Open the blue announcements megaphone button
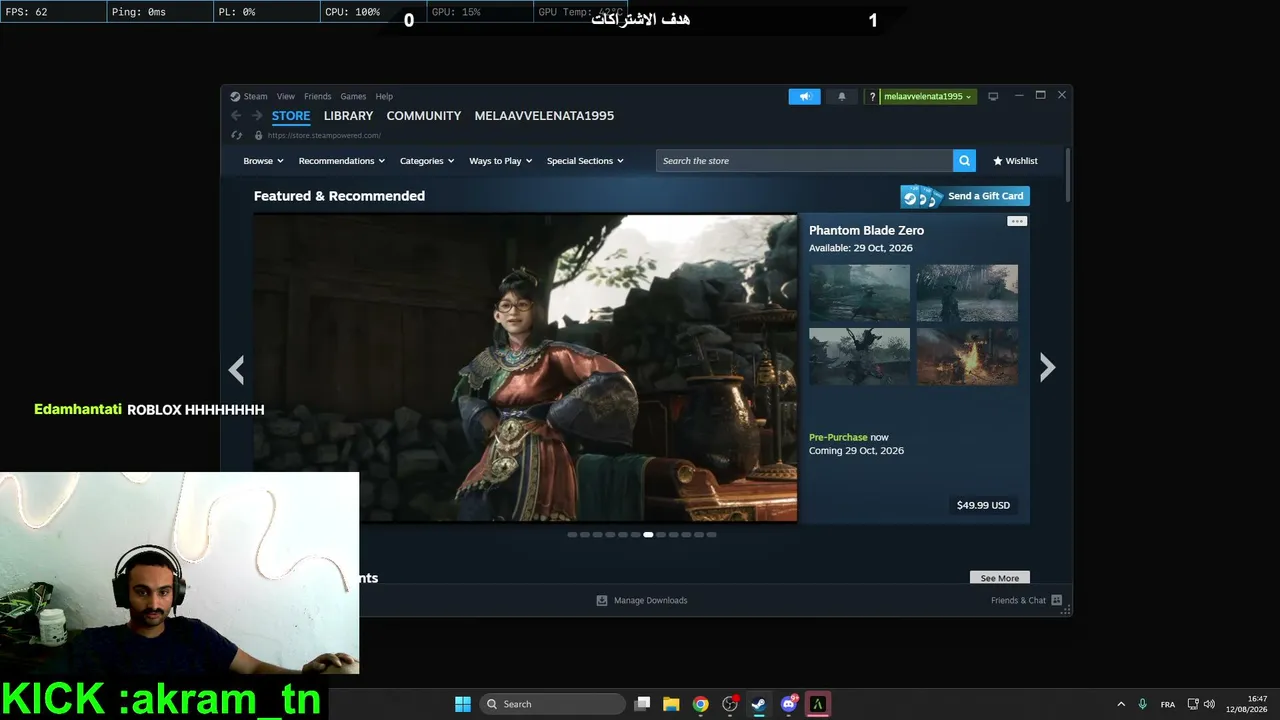 coord(804,96)
